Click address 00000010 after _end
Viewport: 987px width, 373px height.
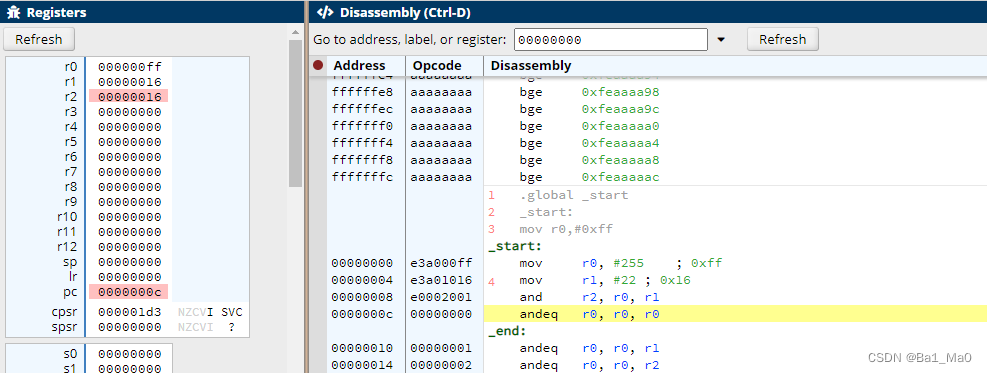point(362,348)
